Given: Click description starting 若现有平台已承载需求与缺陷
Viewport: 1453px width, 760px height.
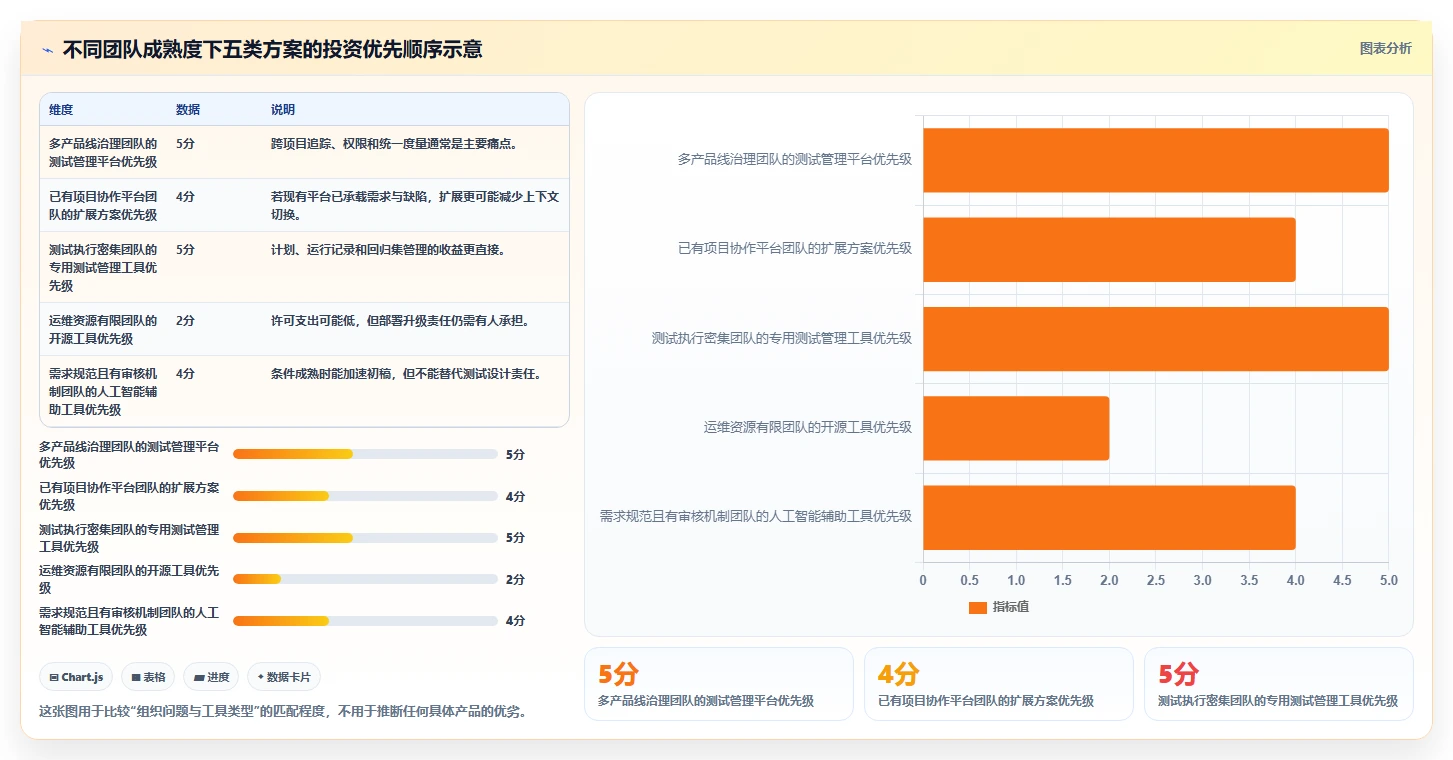Looking at the screenshot, I should [415, 206].
